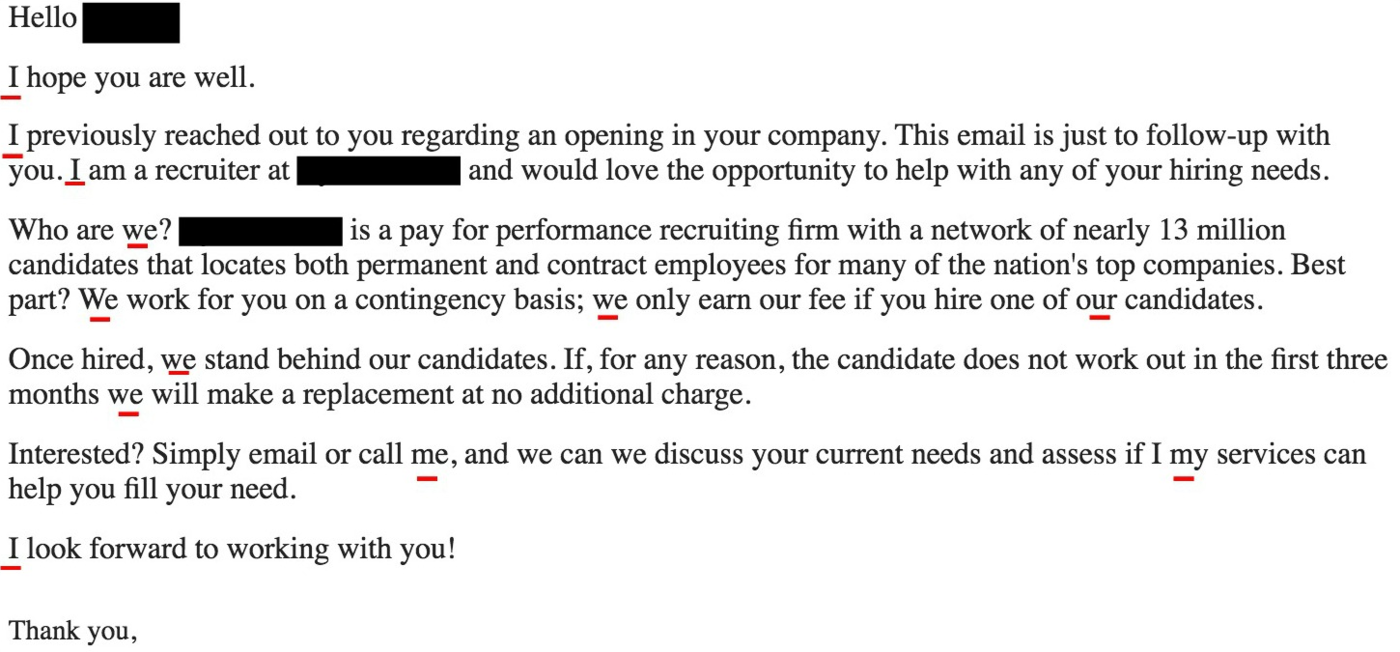Click the hyphenated word "follow-up"
This screenshot has width=1400, height=652.
coord(1217,135)
